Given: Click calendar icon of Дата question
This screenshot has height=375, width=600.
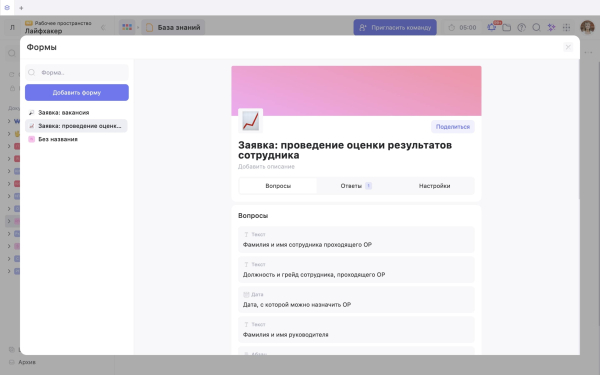Looking at the screenshot, I should [246, 294].
